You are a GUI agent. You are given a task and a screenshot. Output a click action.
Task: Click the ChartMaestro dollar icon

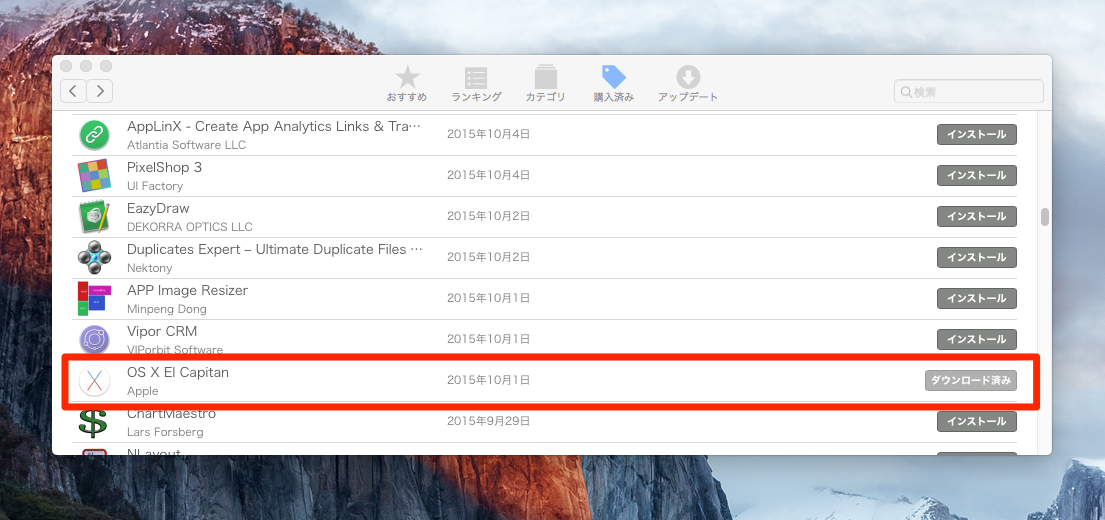click(93, 422)
